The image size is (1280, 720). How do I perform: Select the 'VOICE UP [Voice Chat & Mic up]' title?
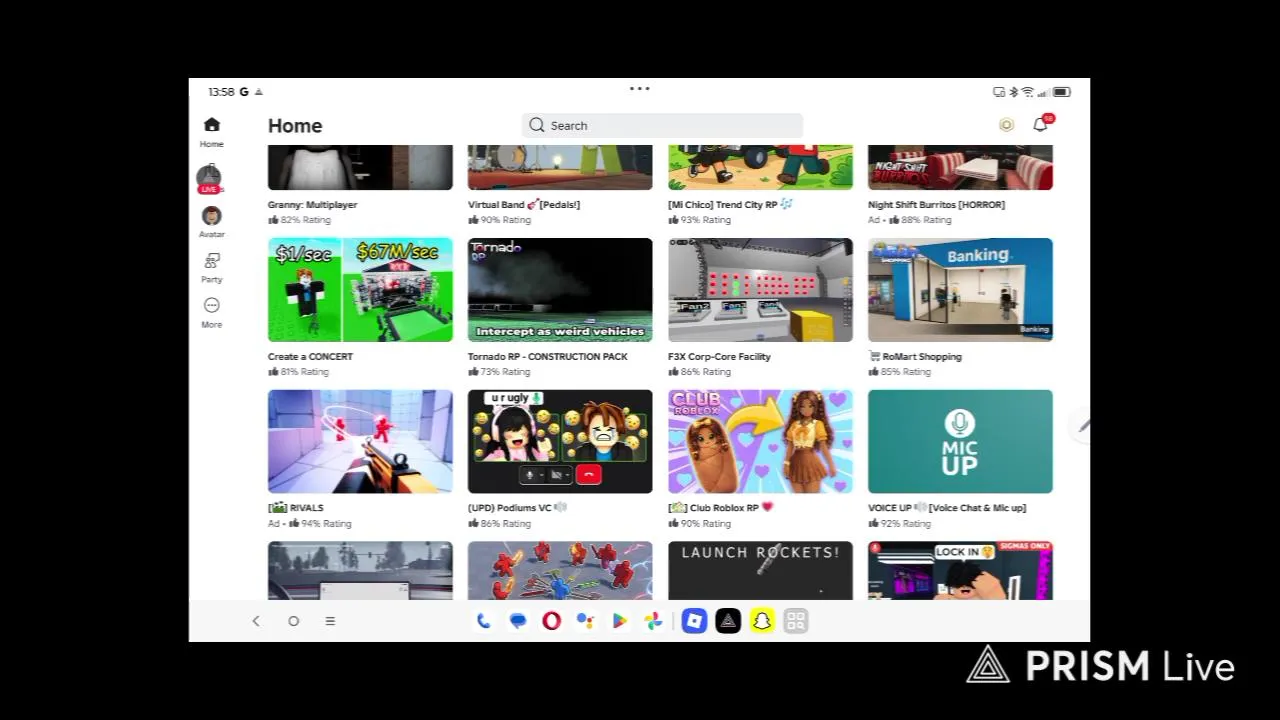pyautogui.click(x=947, y=508)
